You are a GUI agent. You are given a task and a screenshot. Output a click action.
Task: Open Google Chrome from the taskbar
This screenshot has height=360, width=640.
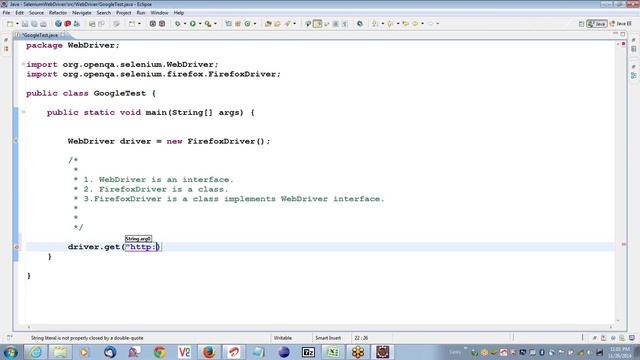[160, 352]
